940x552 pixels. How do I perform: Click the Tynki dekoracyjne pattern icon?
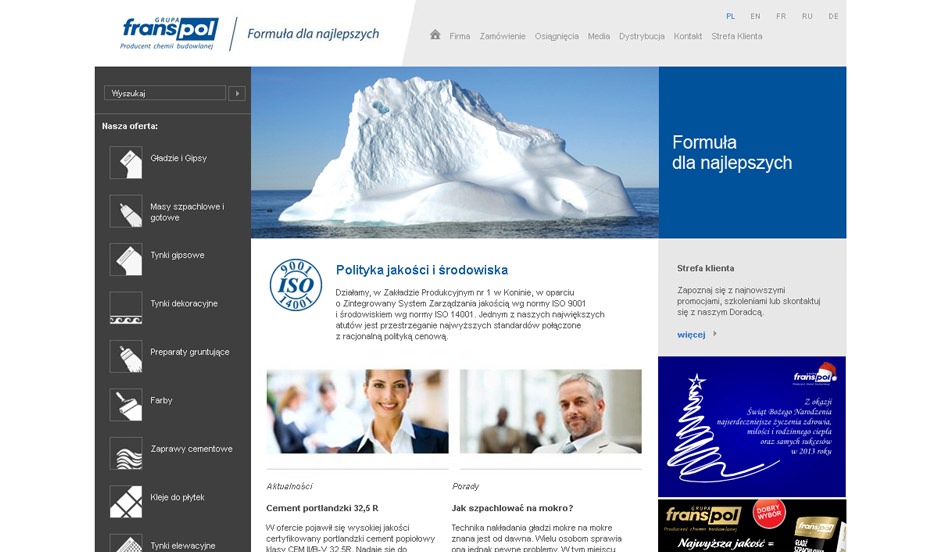126,308
